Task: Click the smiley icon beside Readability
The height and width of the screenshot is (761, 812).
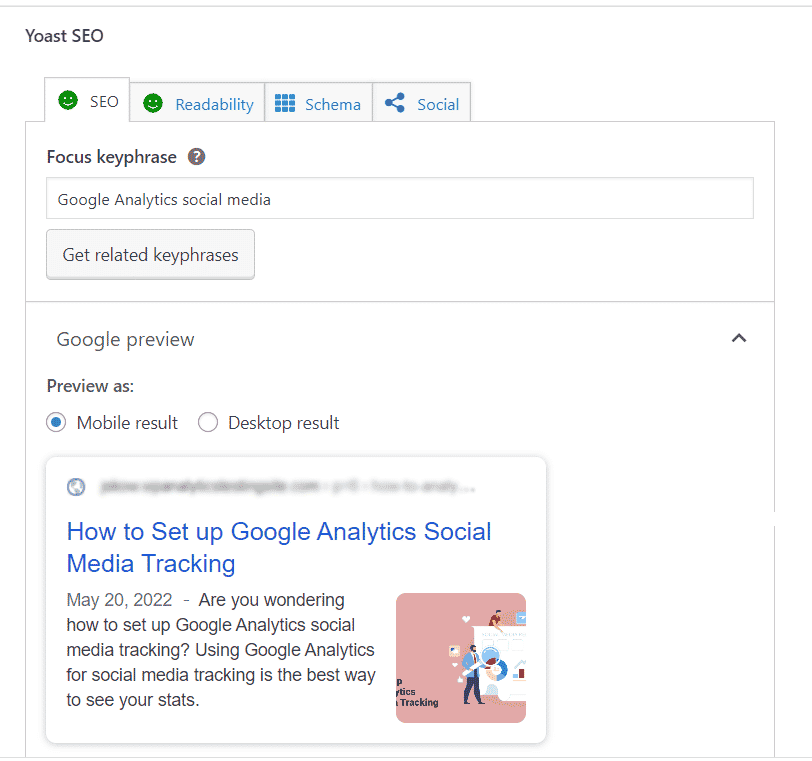Action: (x=152, y=104)
